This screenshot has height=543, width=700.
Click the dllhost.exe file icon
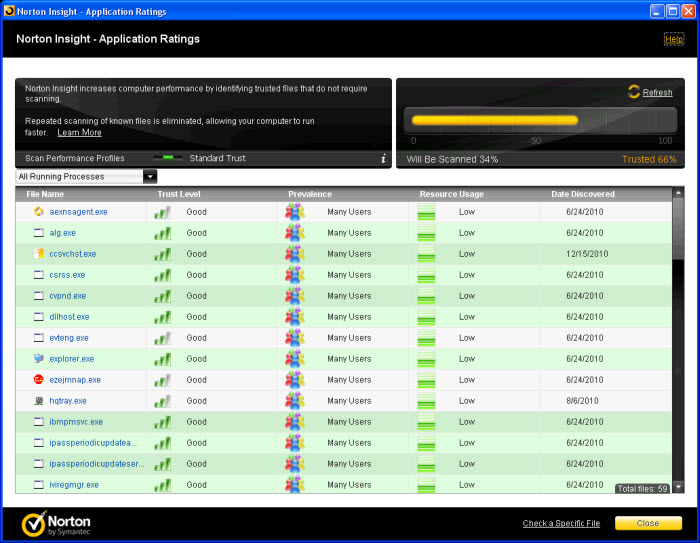coord(39,316)
